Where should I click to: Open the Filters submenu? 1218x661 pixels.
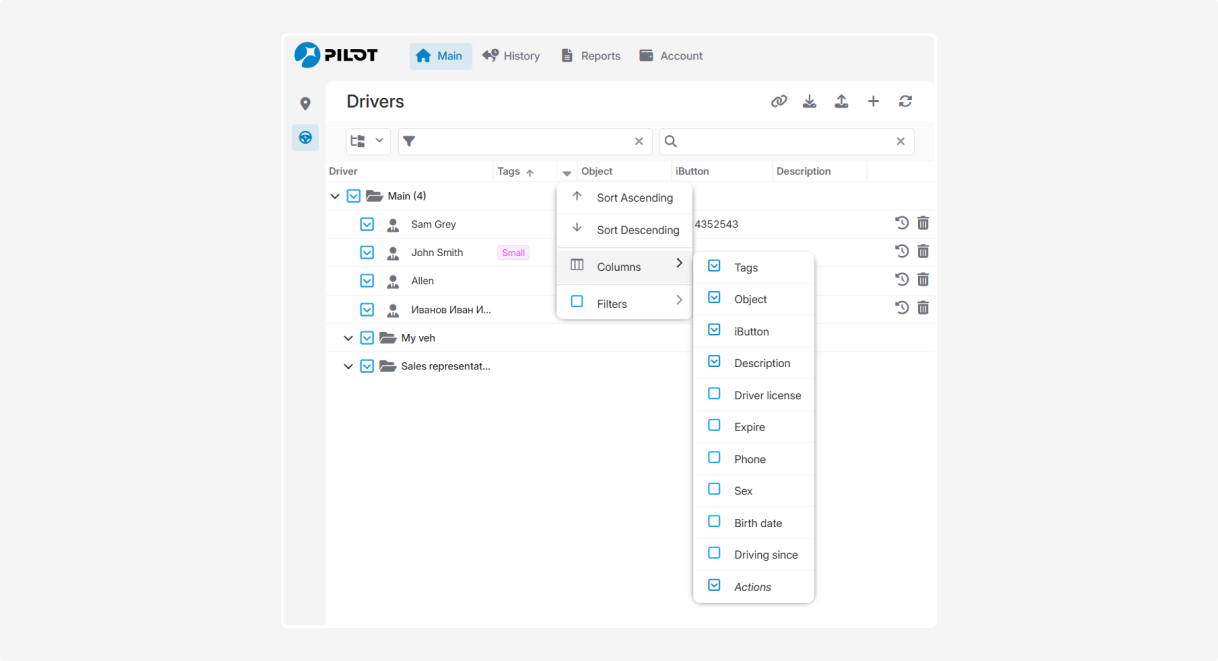(x=624, y=303)
